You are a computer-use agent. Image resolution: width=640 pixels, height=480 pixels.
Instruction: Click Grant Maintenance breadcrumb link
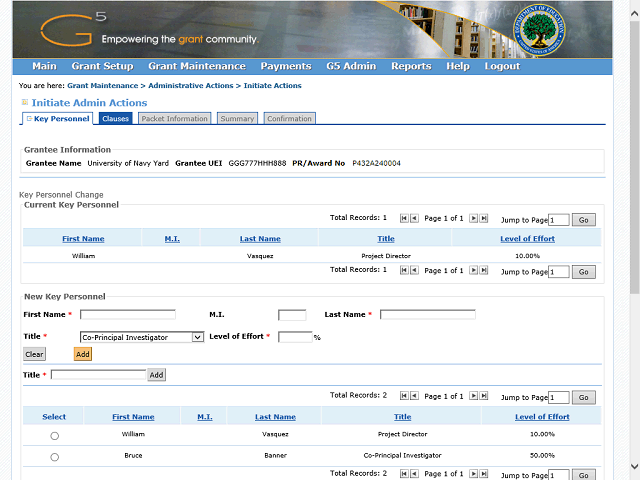[x=103, y=85]
